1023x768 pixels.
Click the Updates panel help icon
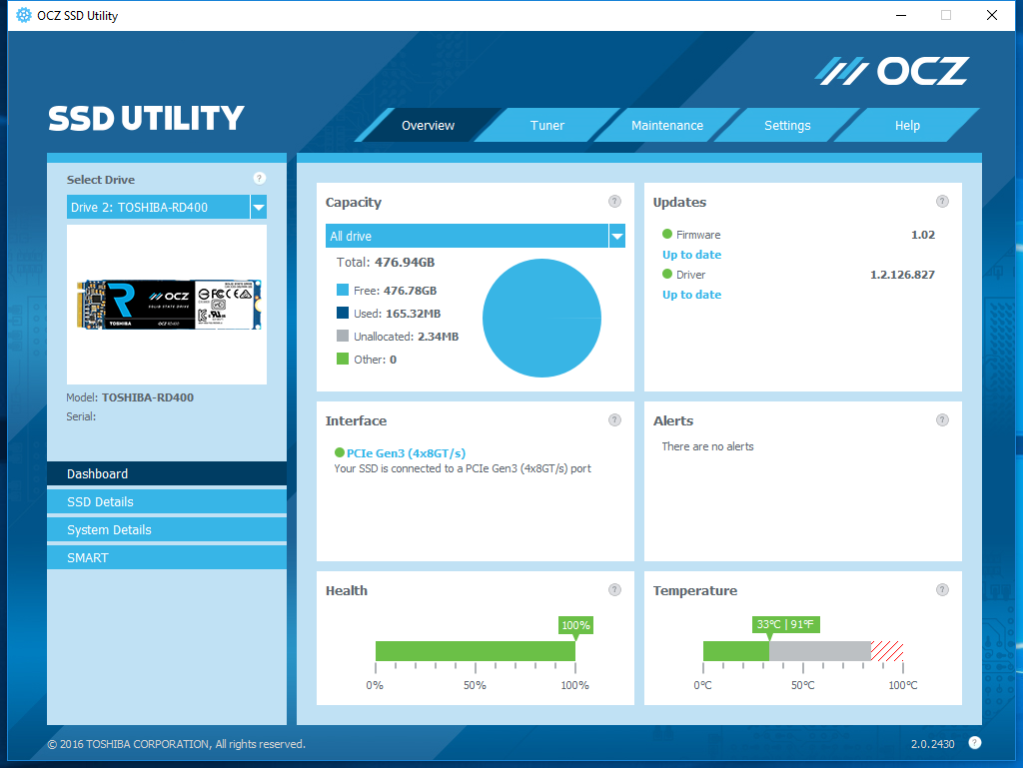click(x=942, y=202)
